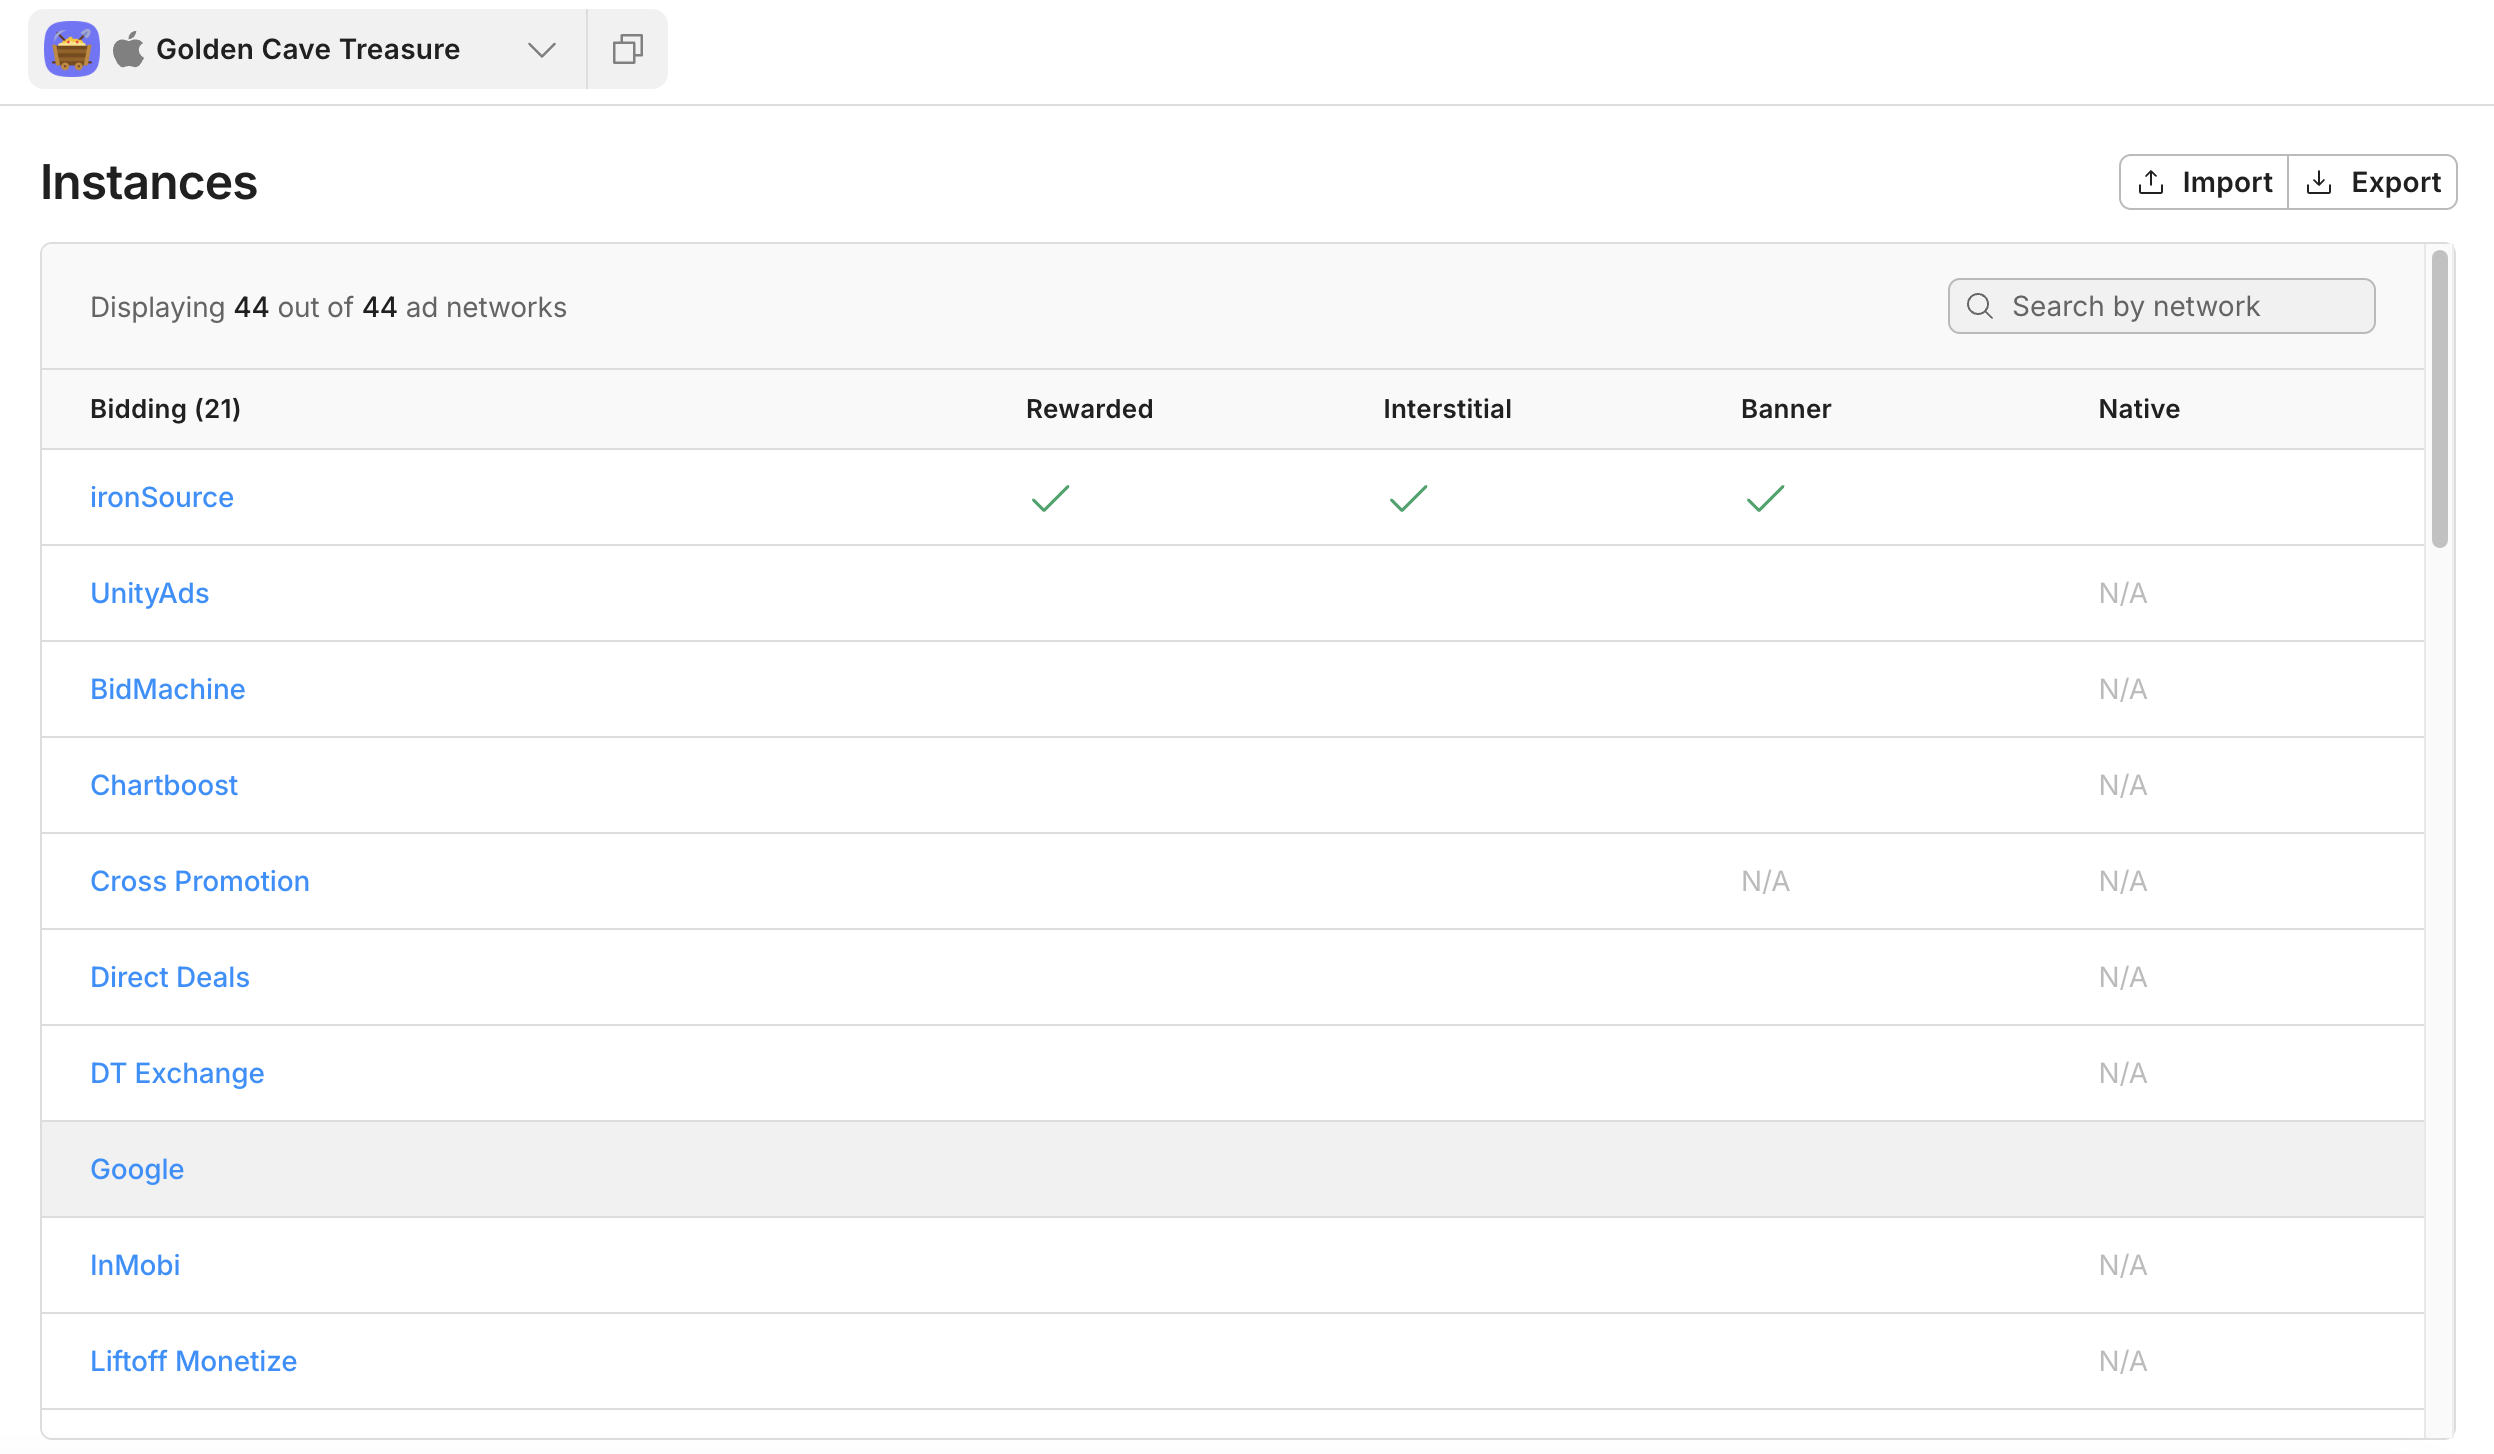2494x1454 pixels.
Task: Click the Import button
Action: [x=2204, y=182]
